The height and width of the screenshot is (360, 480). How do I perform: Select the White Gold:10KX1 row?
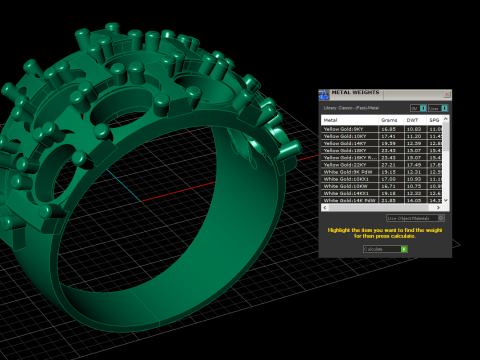[x=382, y=179]
